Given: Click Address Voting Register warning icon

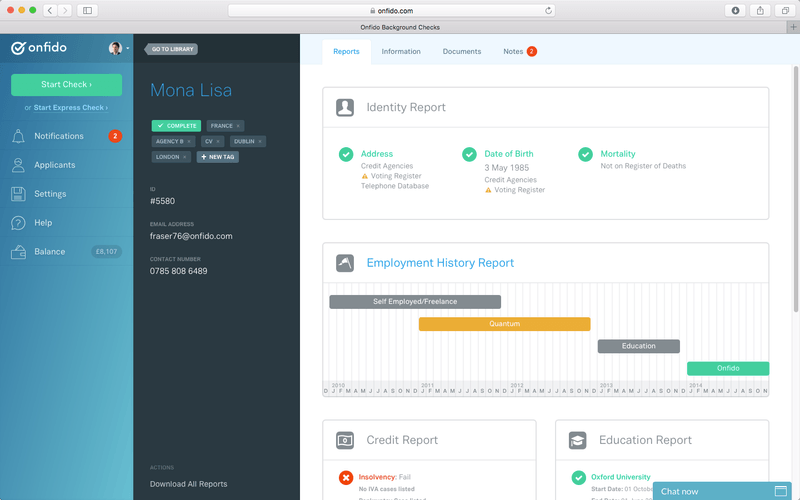Looking at the screenshot, I should coord(365,176).
